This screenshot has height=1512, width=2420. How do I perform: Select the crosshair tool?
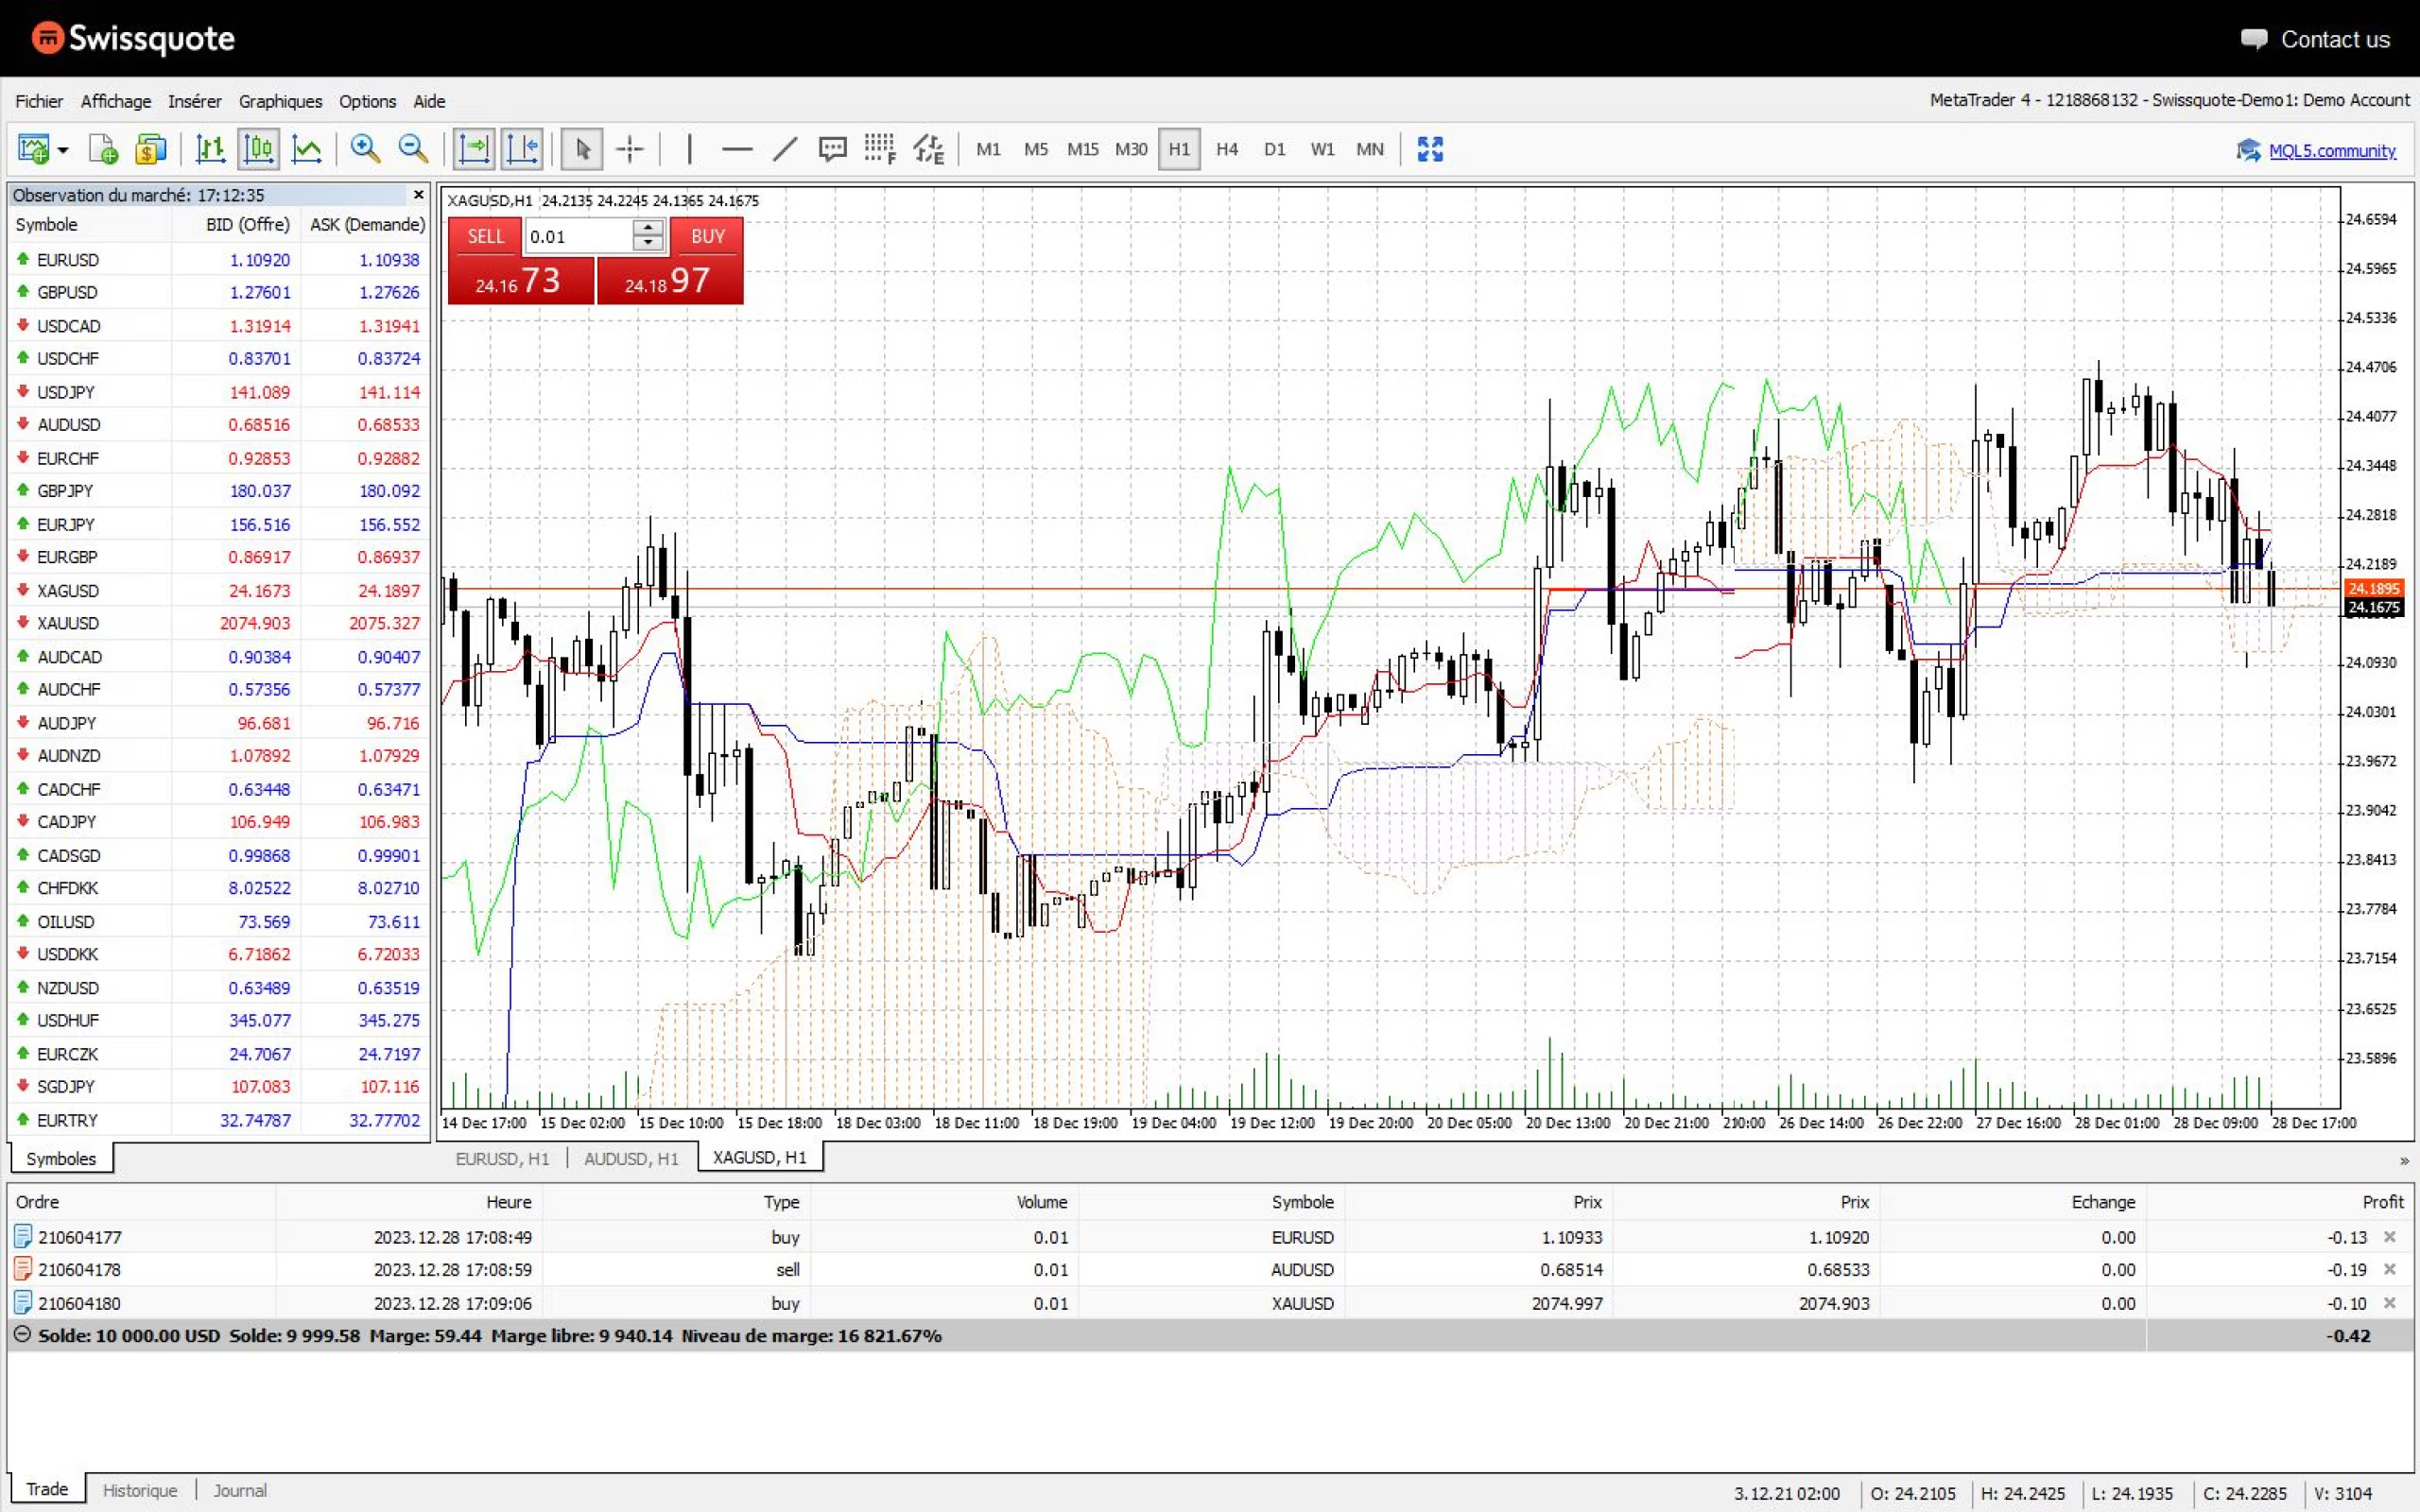point(630,150)
